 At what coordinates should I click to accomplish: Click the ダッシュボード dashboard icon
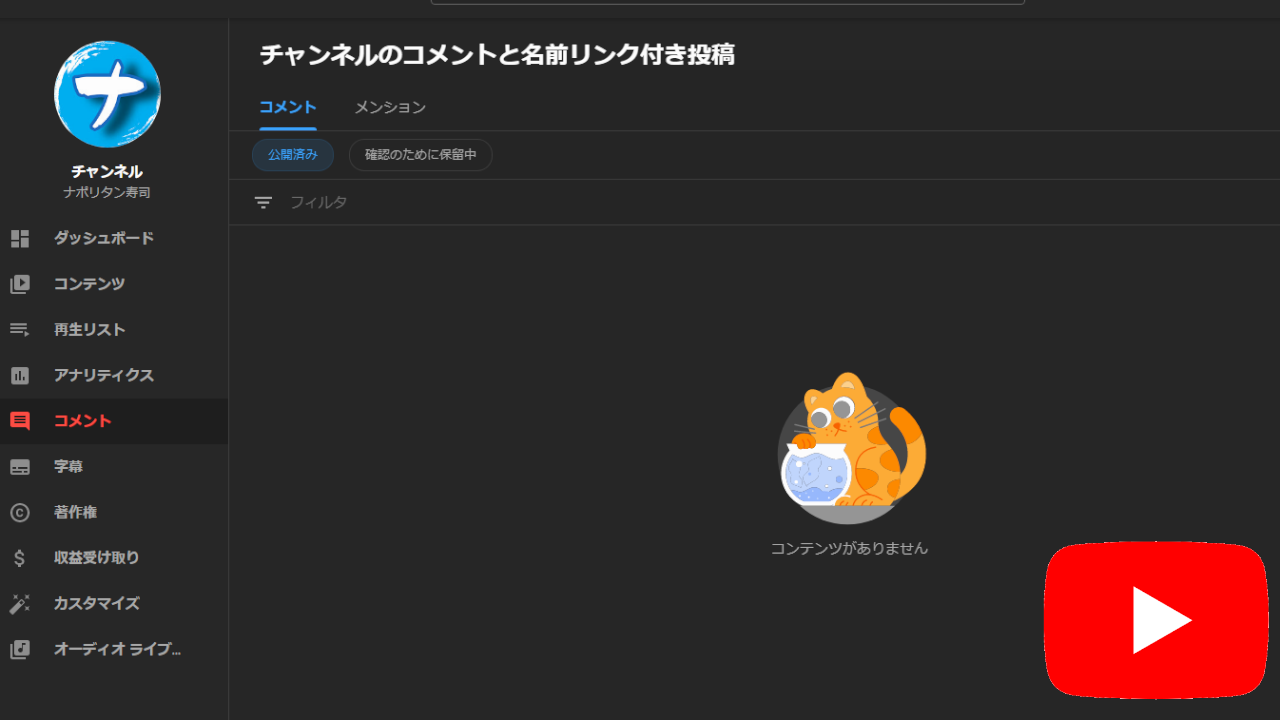click(x=20, y=238)
